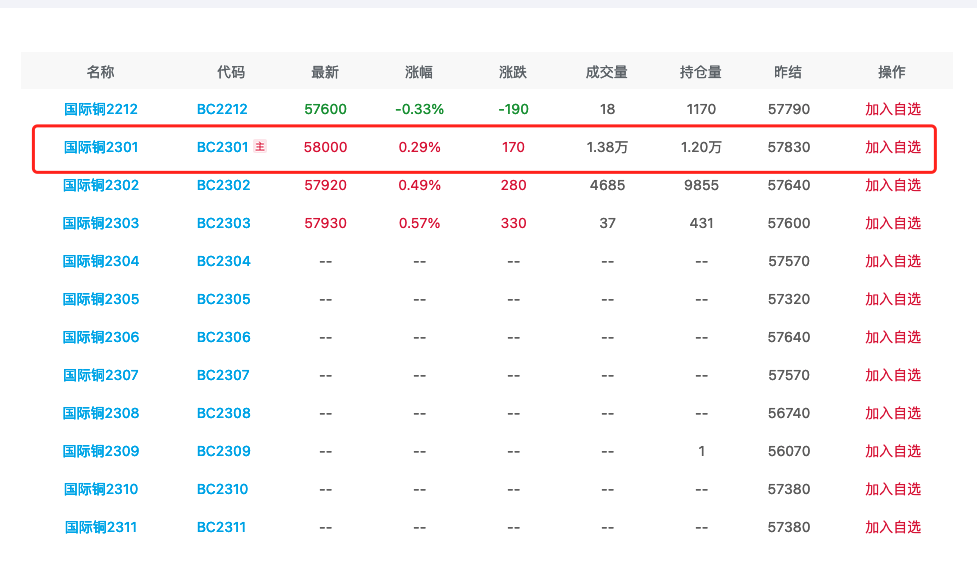Add 国际铜2309 to watchlist via 加入自选
The width and height of the screenshot is (977, 566).
pos(893,451)
